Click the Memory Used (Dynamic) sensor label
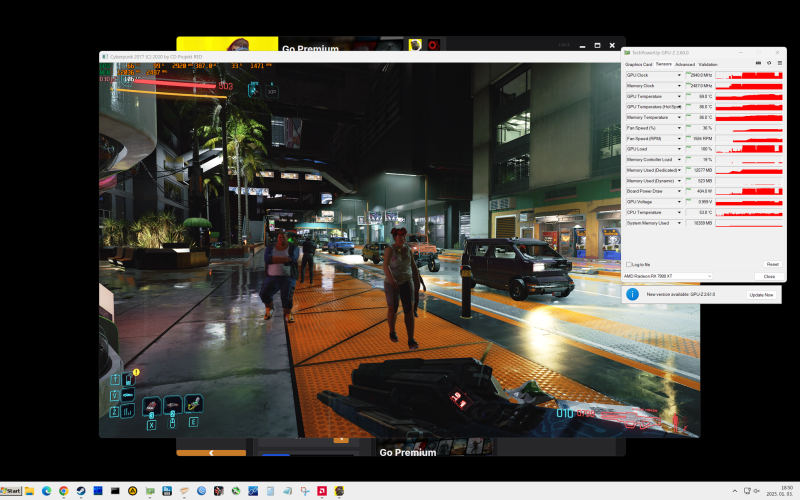This screenshot has height=500, width=800. point(651,181)
